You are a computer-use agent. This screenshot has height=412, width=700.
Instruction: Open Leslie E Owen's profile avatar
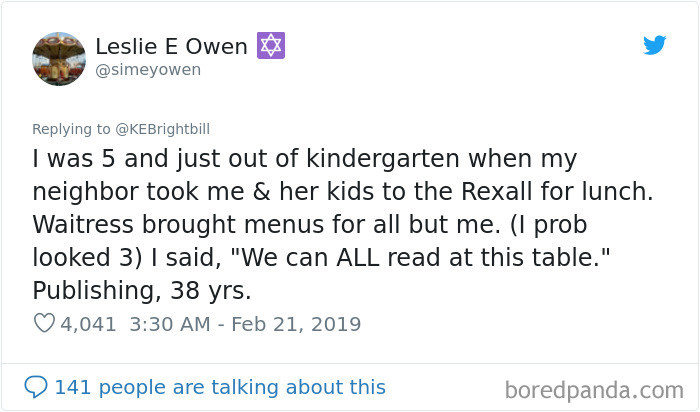[x=59, y=57]
